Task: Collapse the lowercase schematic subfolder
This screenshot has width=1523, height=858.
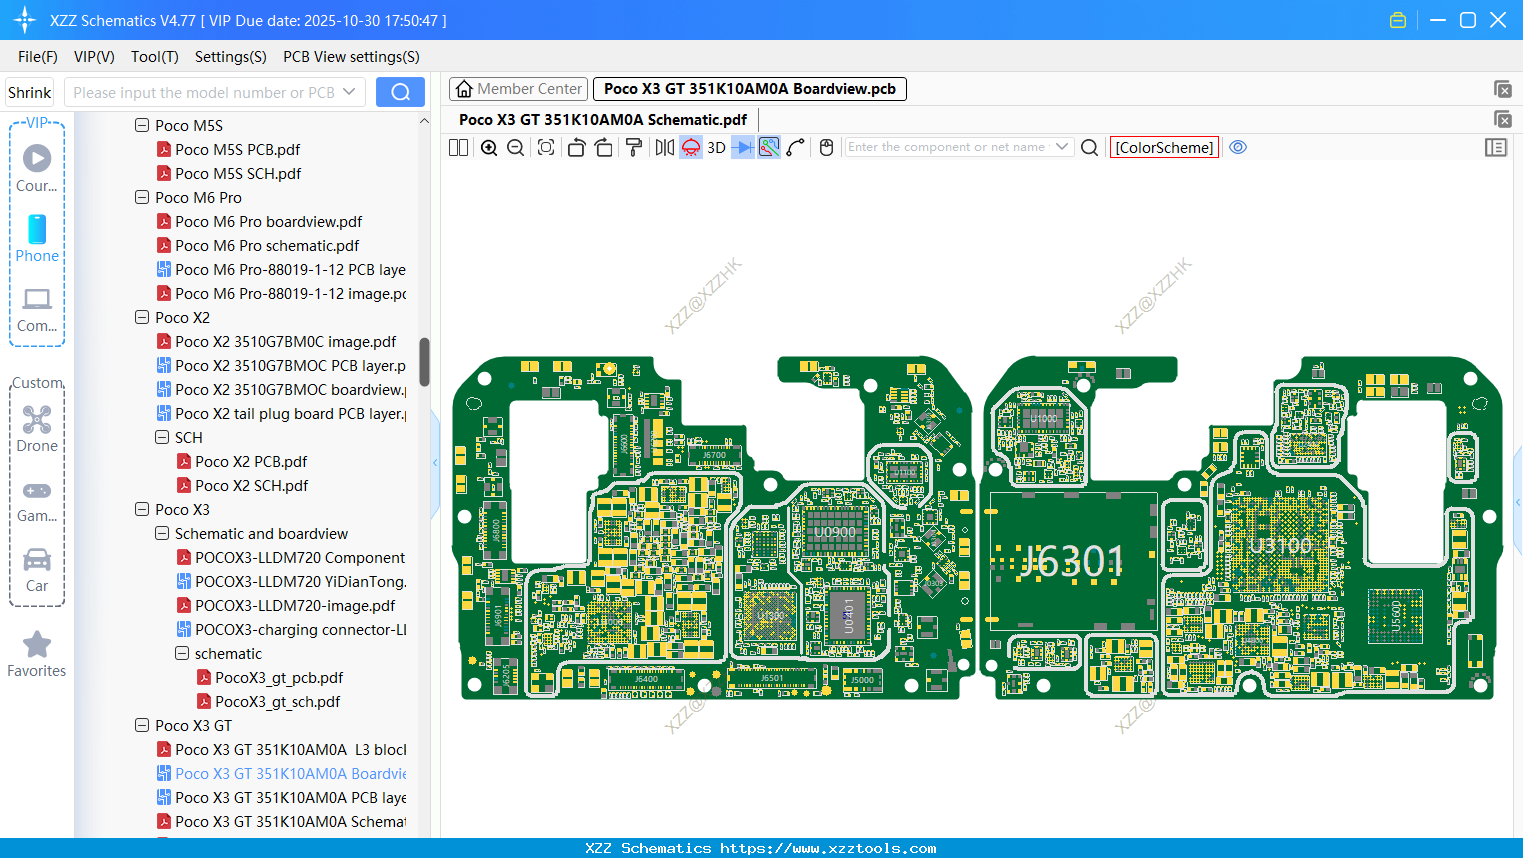Action: 182,654
